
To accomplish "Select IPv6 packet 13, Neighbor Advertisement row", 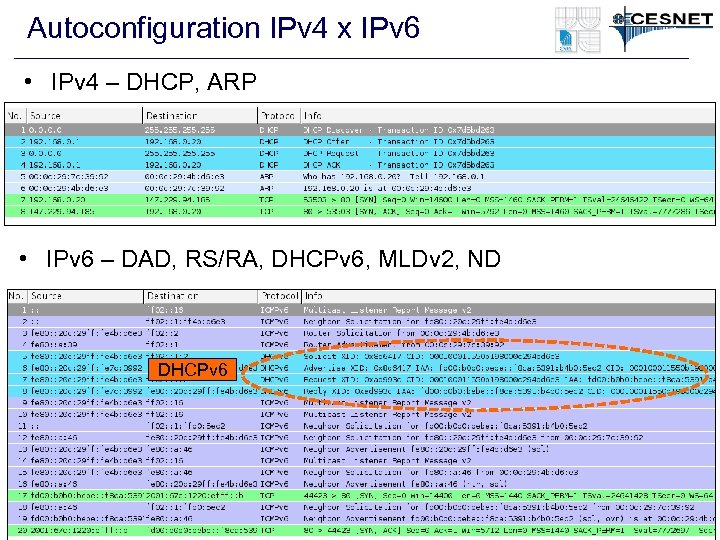I will click(361, 449).
